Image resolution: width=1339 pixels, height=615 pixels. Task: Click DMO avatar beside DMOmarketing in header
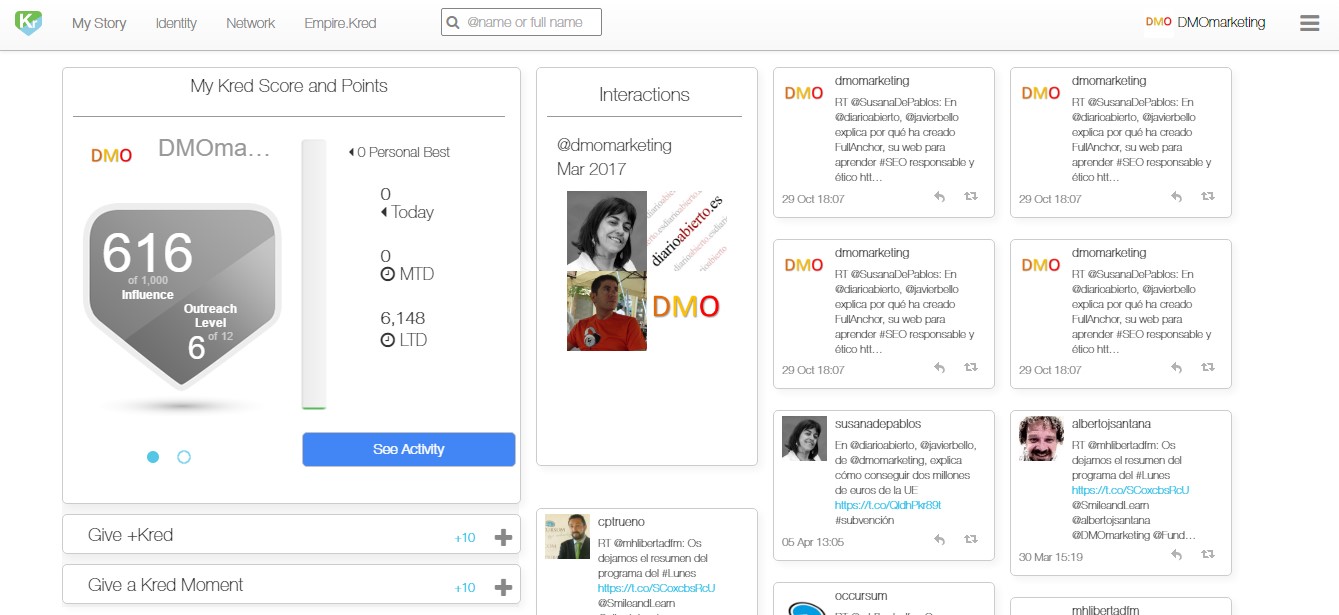1159,22
